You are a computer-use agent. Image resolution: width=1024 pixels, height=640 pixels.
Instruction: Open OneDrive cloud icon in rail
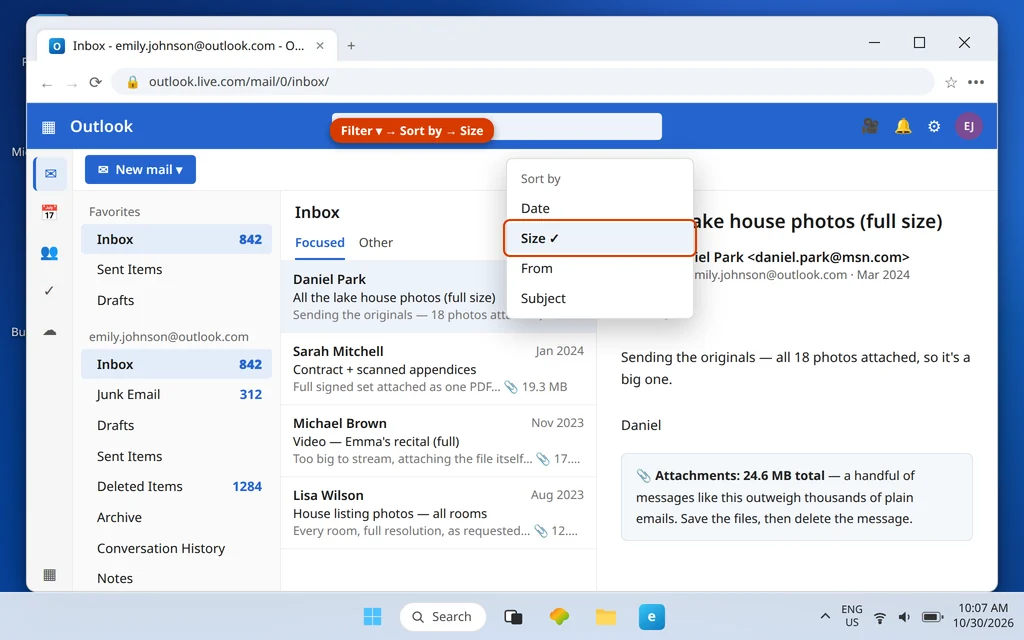point(50,331)
